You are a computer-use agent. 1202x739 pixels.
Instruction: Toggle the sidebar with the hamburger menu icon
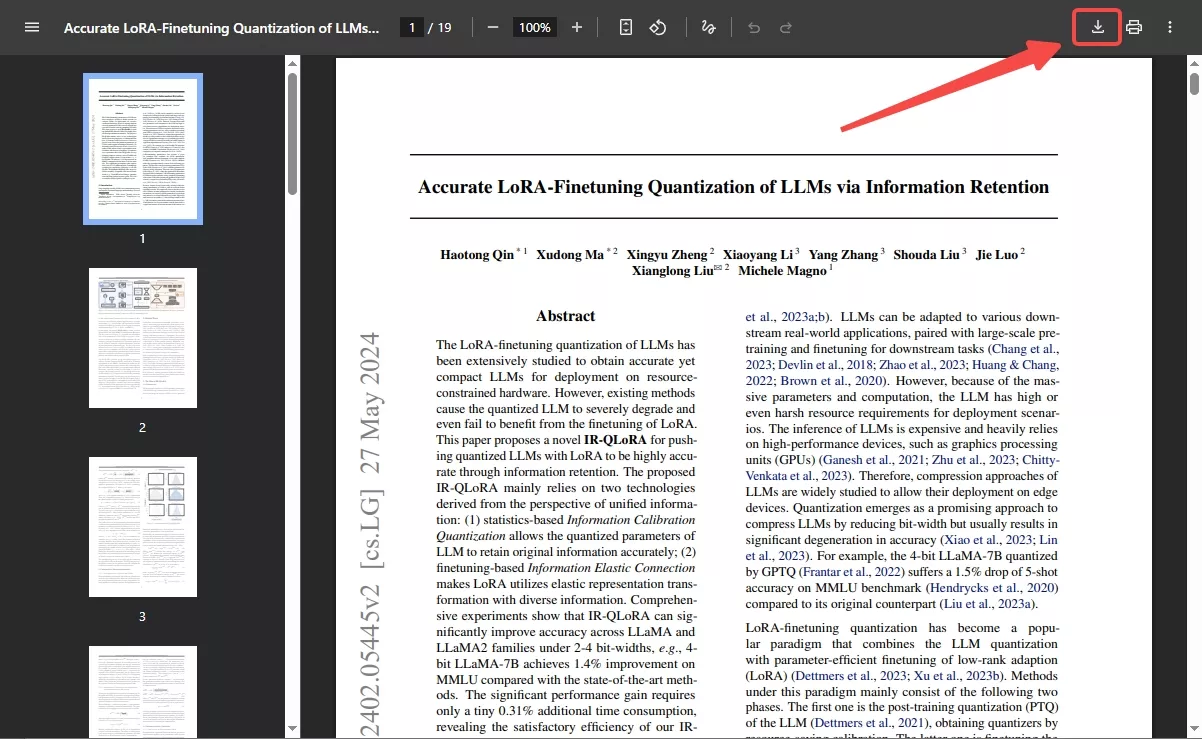(32, 27)
